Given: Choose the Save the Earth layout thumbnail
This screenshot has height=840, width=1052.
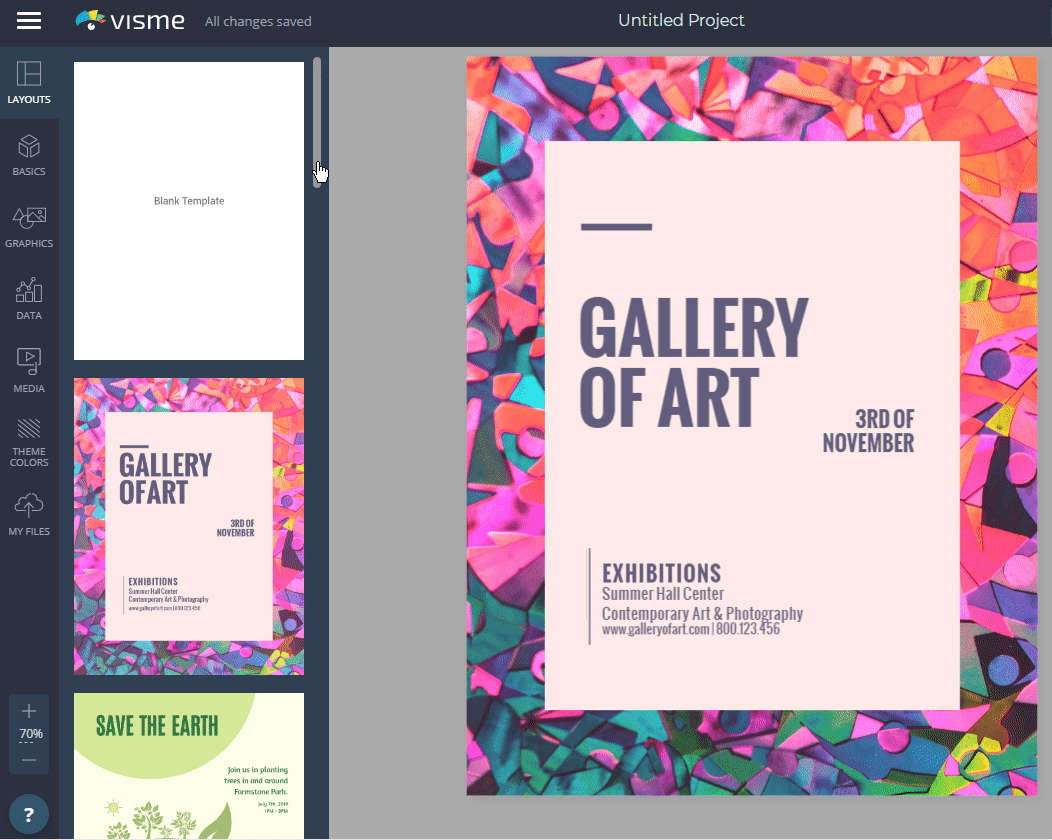Looking at the screenshot, I should 189,766.
